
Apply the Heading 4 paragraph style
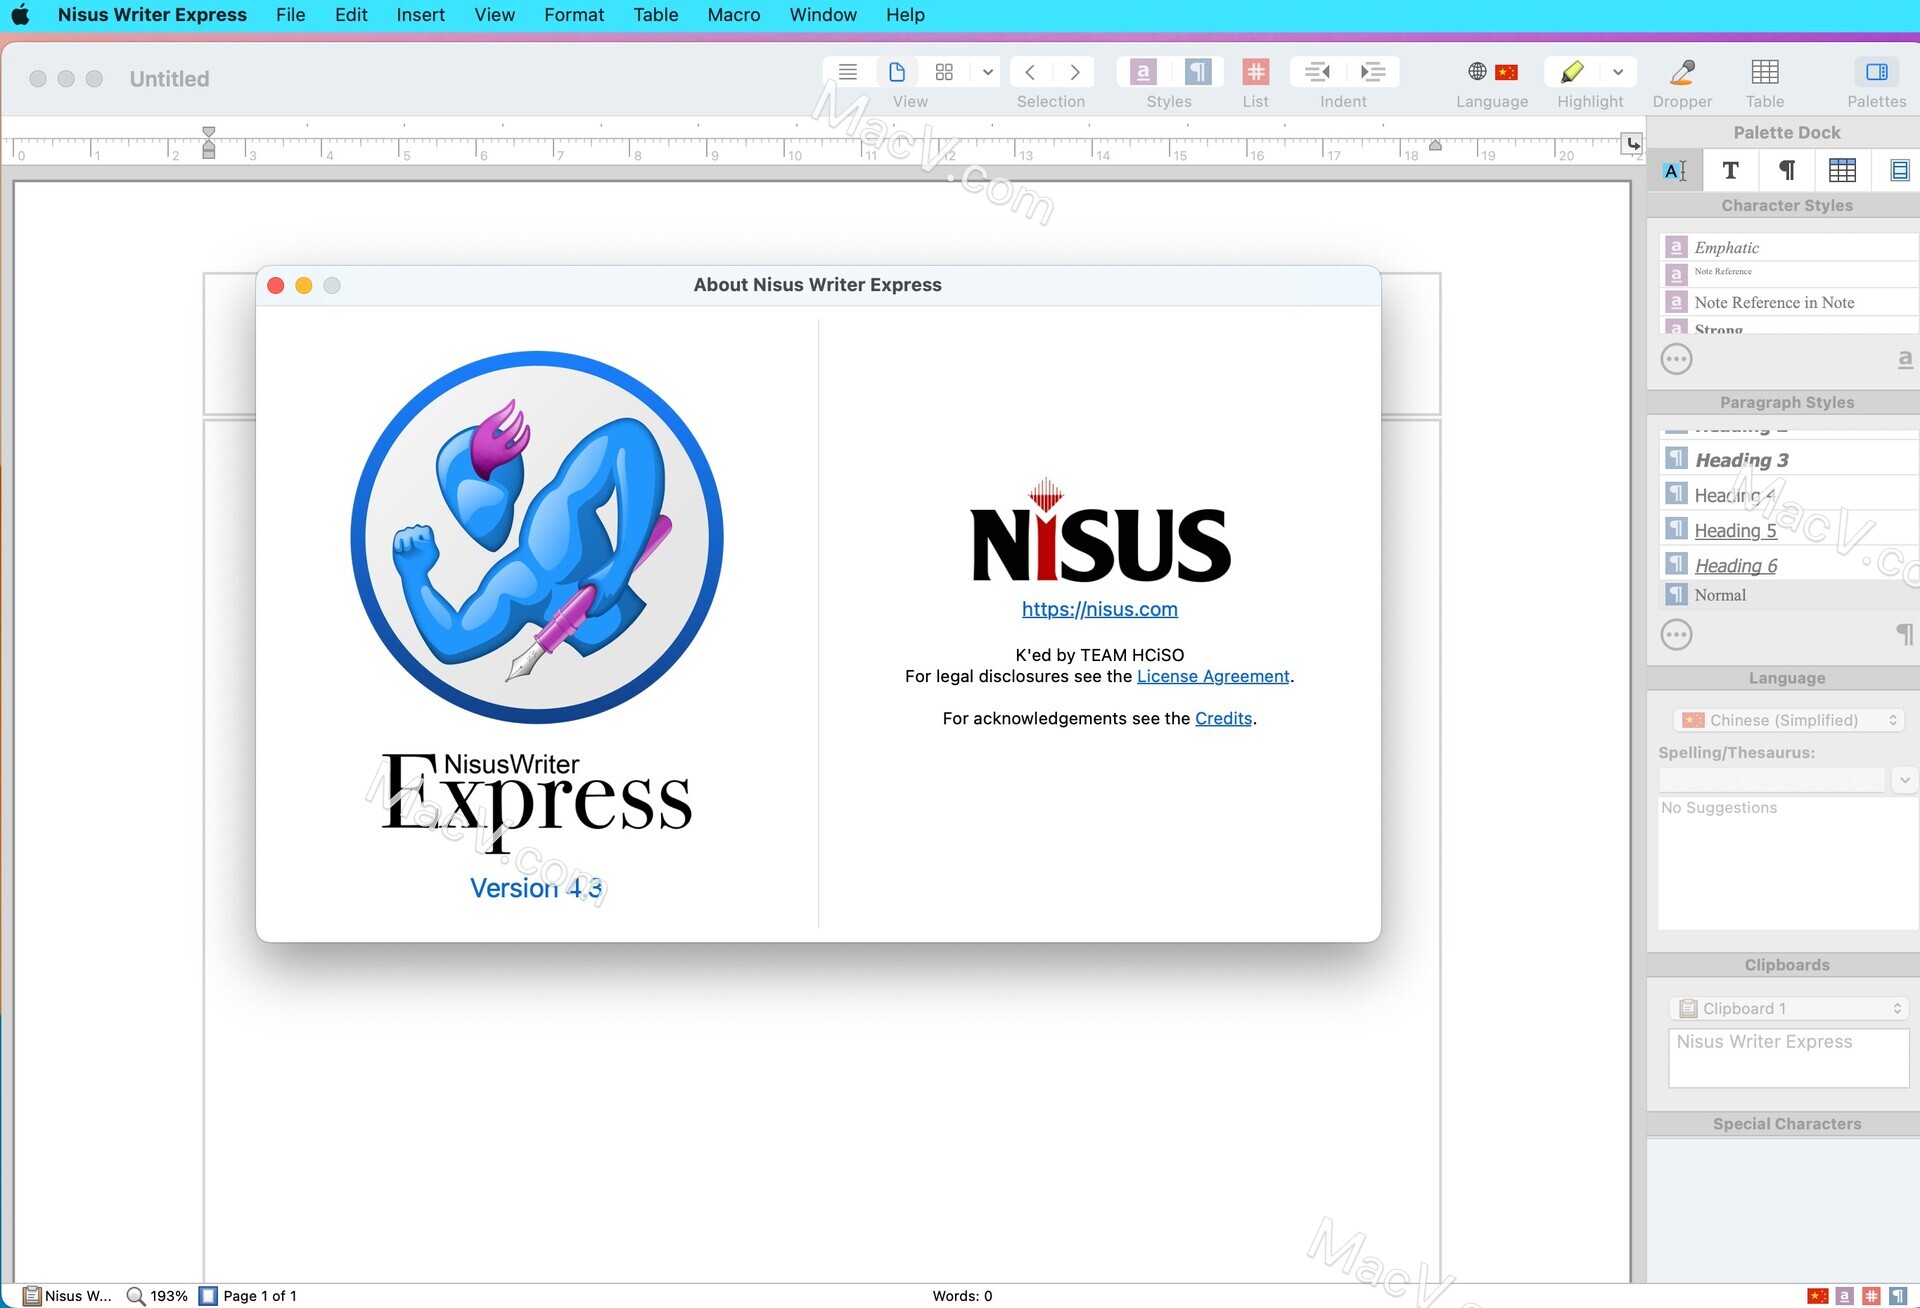pos(1788,495)
